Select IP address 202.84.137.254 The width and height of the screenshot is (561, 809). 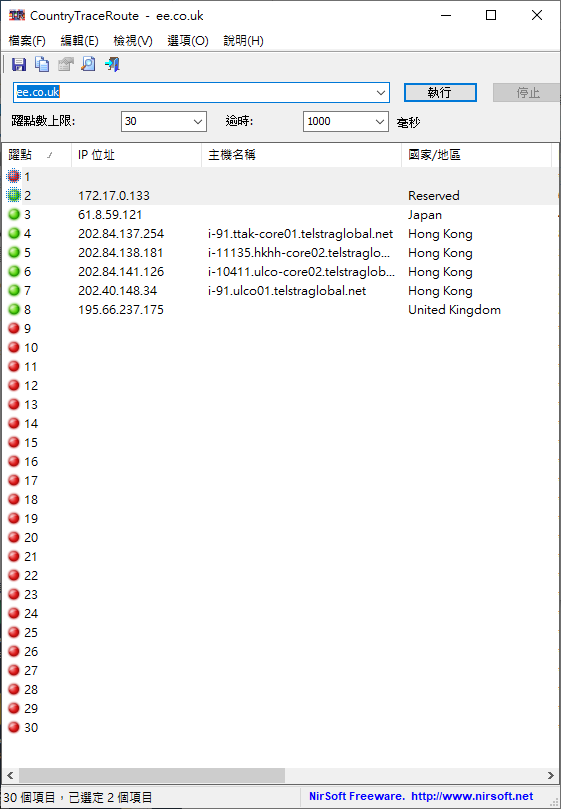[x=121, y=234]
